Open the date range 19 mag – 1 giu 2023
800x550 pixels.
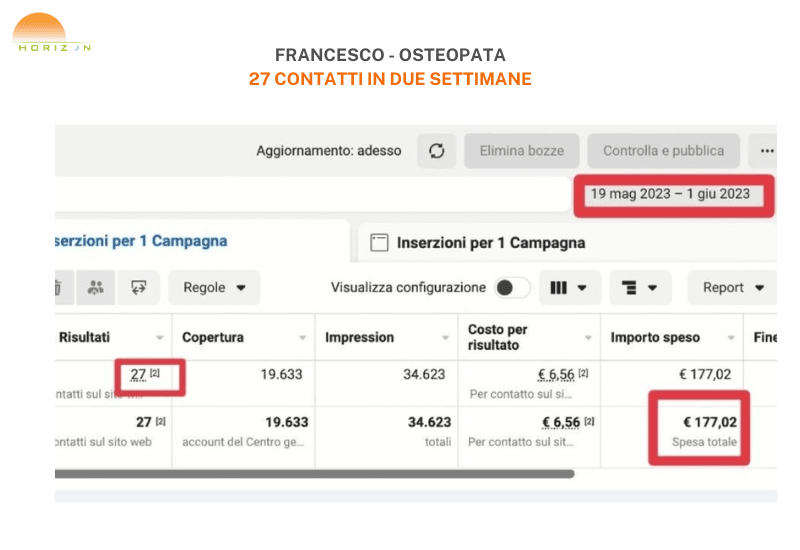coord(670,194)
